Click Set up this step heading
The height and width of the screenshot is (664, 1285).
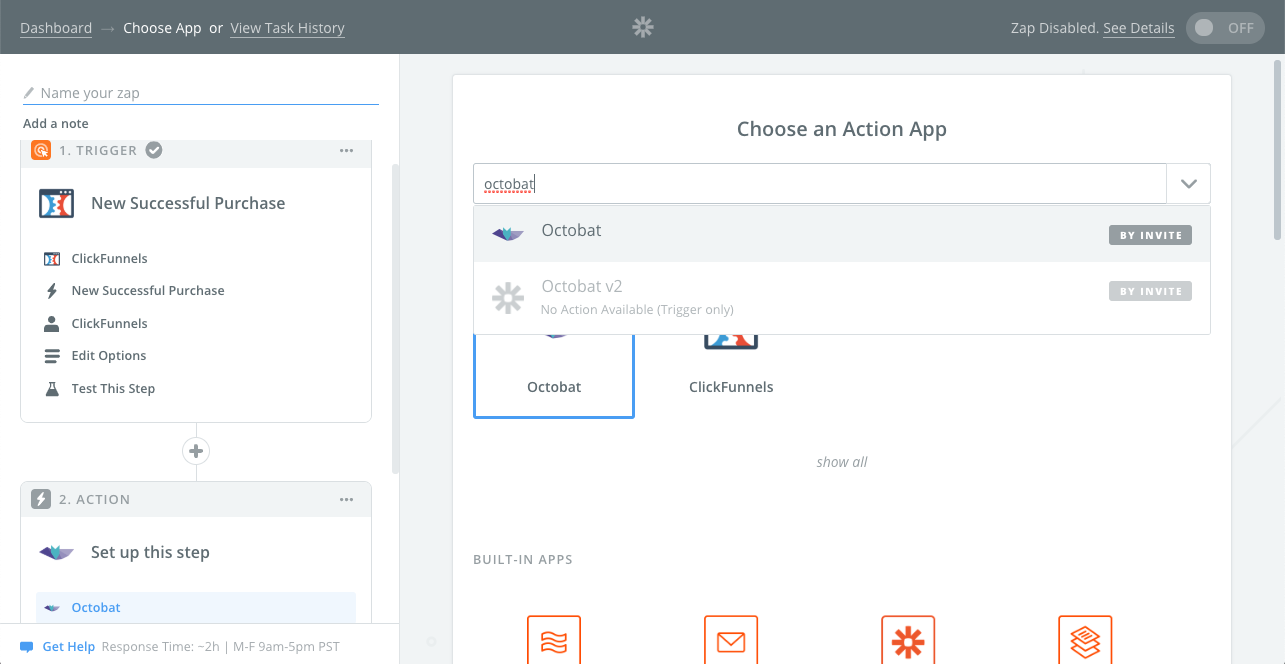coord(150,552)
